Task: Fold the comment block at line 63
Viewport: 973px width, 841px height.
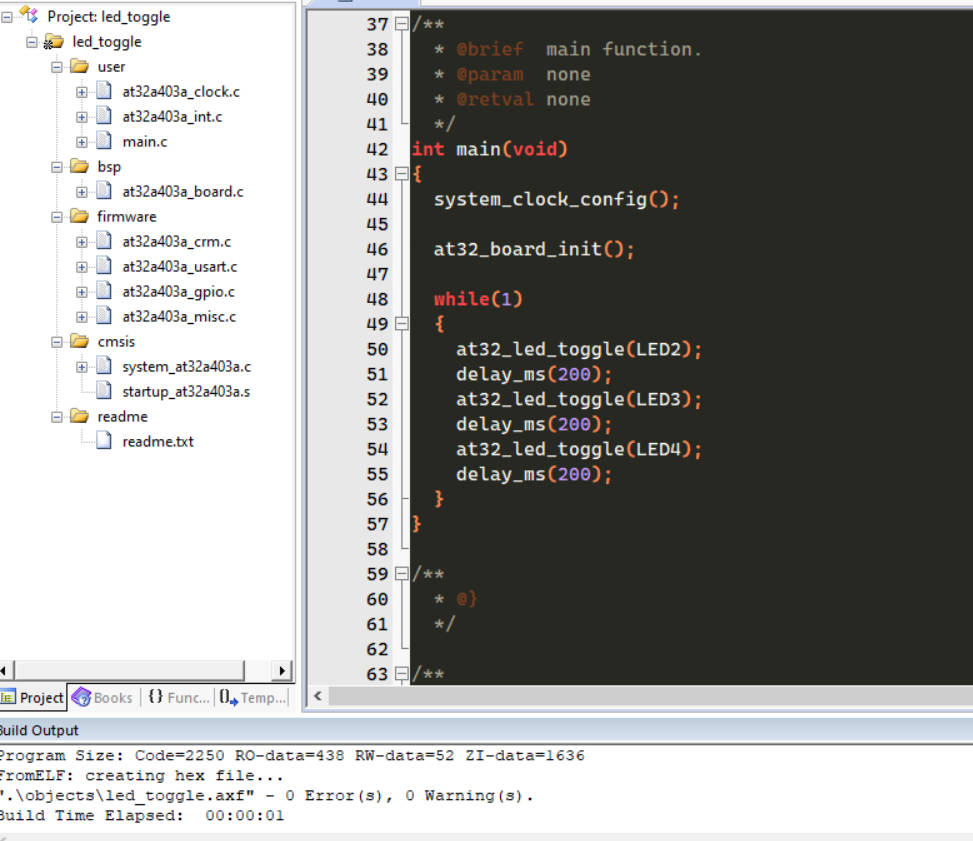Action: (x=401, y=674)
